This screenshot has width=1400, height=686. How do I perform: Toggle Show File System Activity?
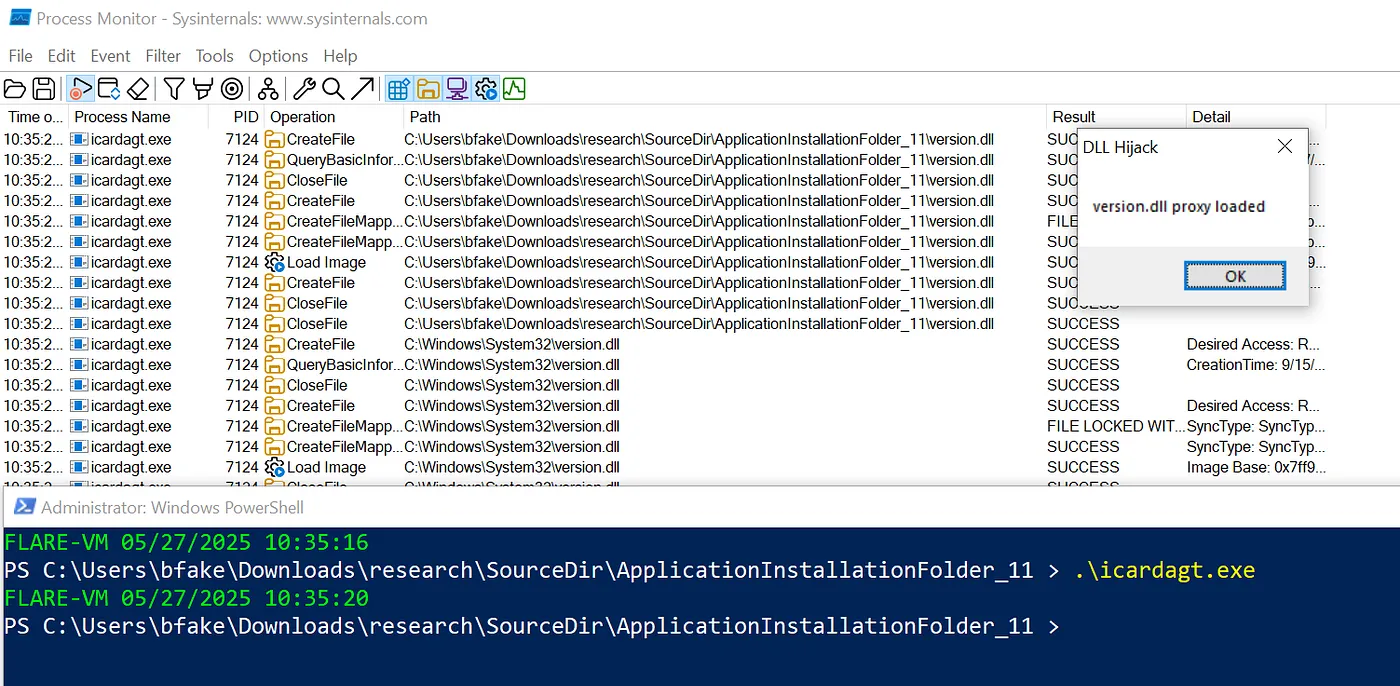[x=428, y=89]
